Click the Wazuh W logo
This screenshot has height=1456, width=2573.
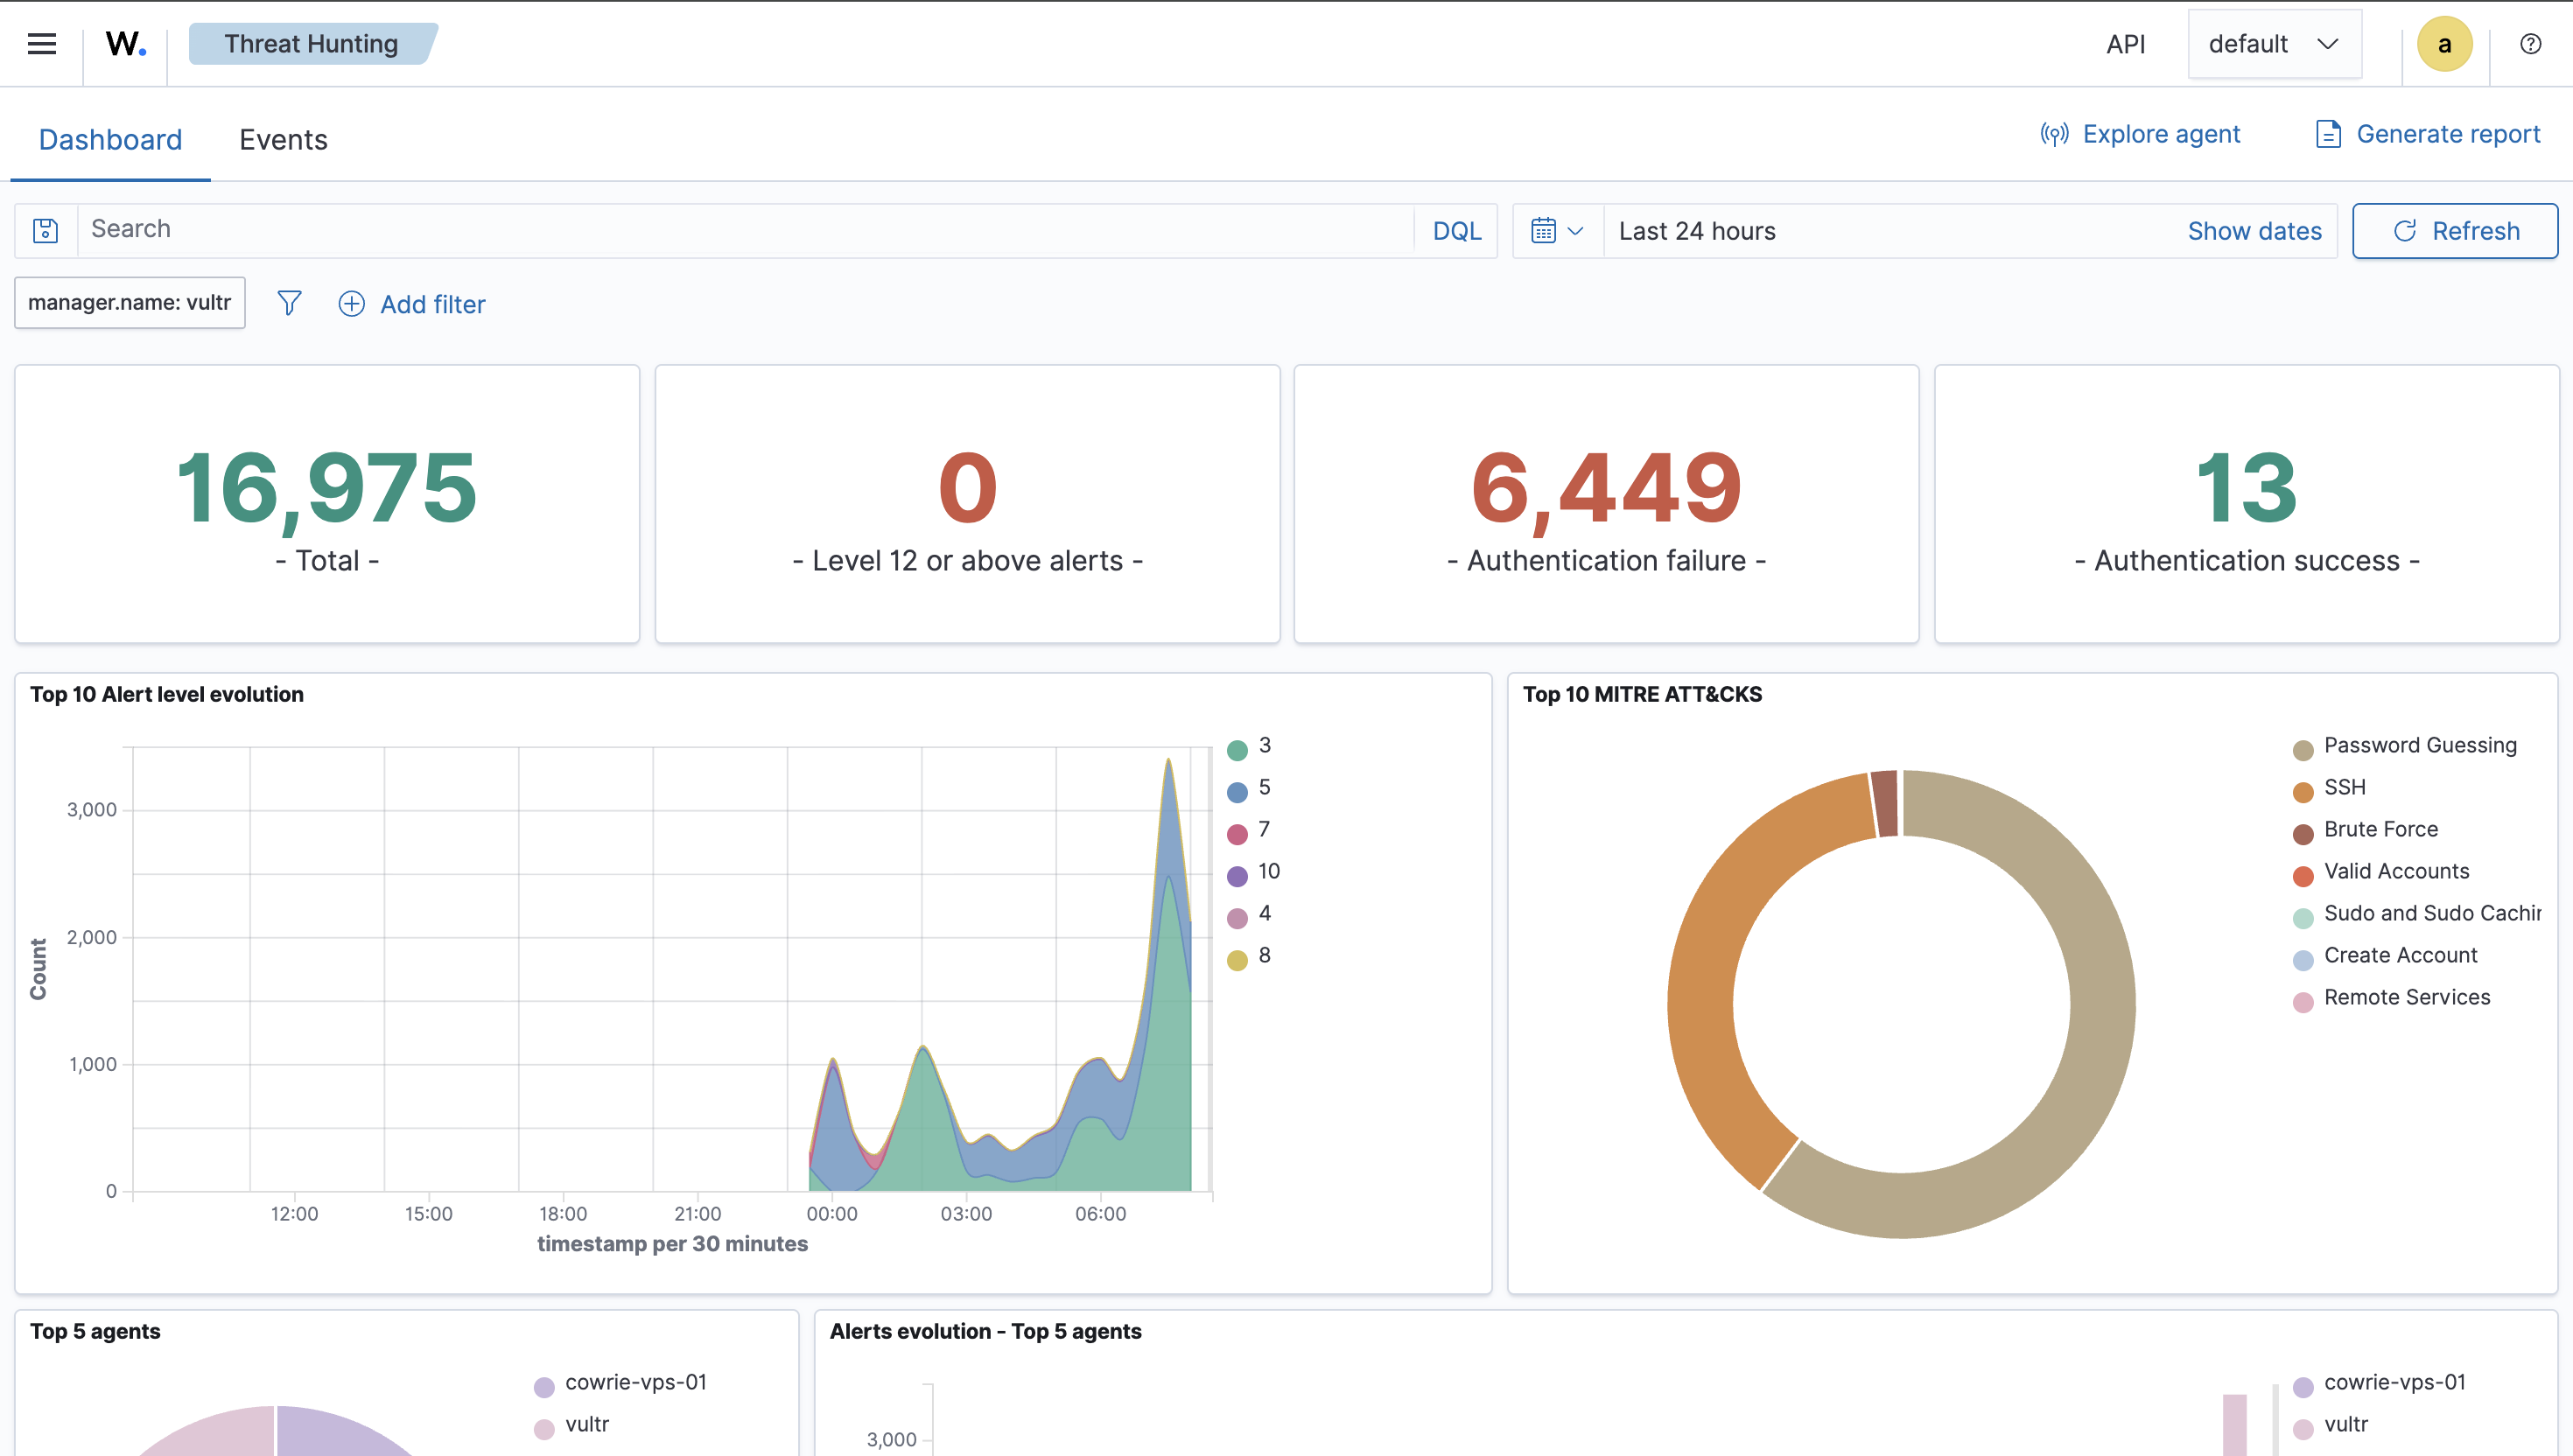[x=126, y=44]
